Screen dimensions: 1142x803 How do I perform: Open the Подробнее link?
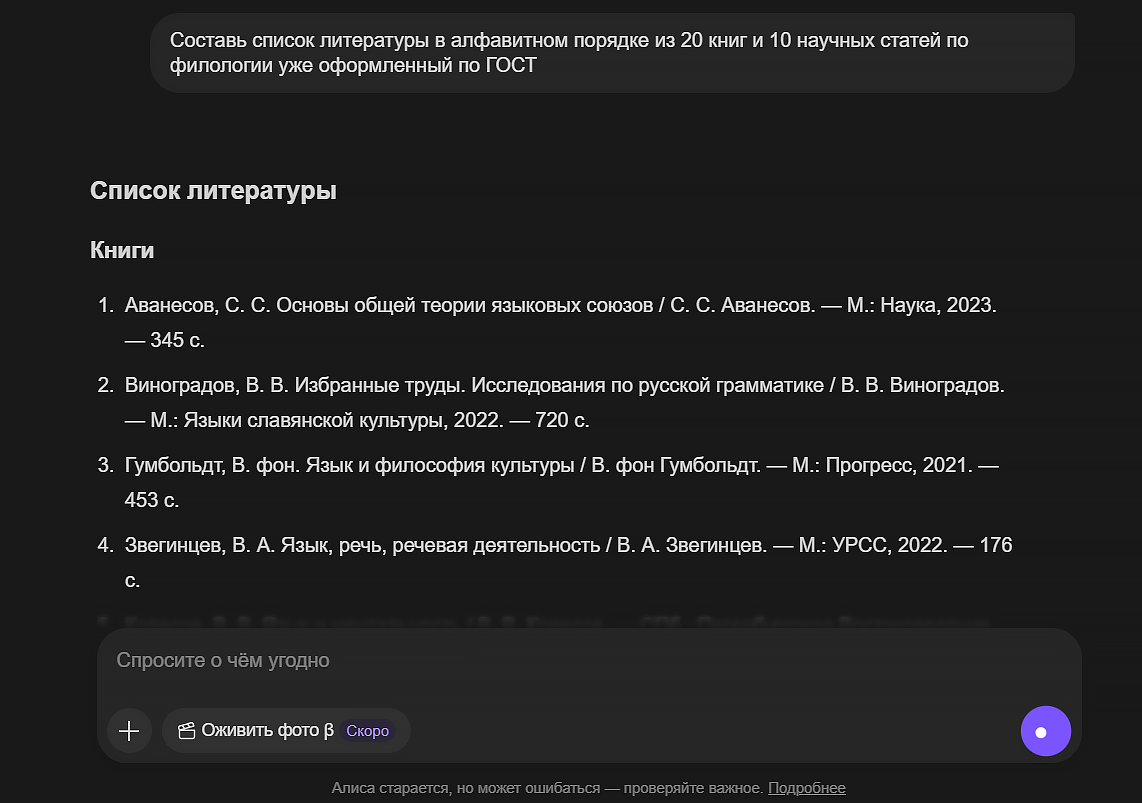coord(806,788)
